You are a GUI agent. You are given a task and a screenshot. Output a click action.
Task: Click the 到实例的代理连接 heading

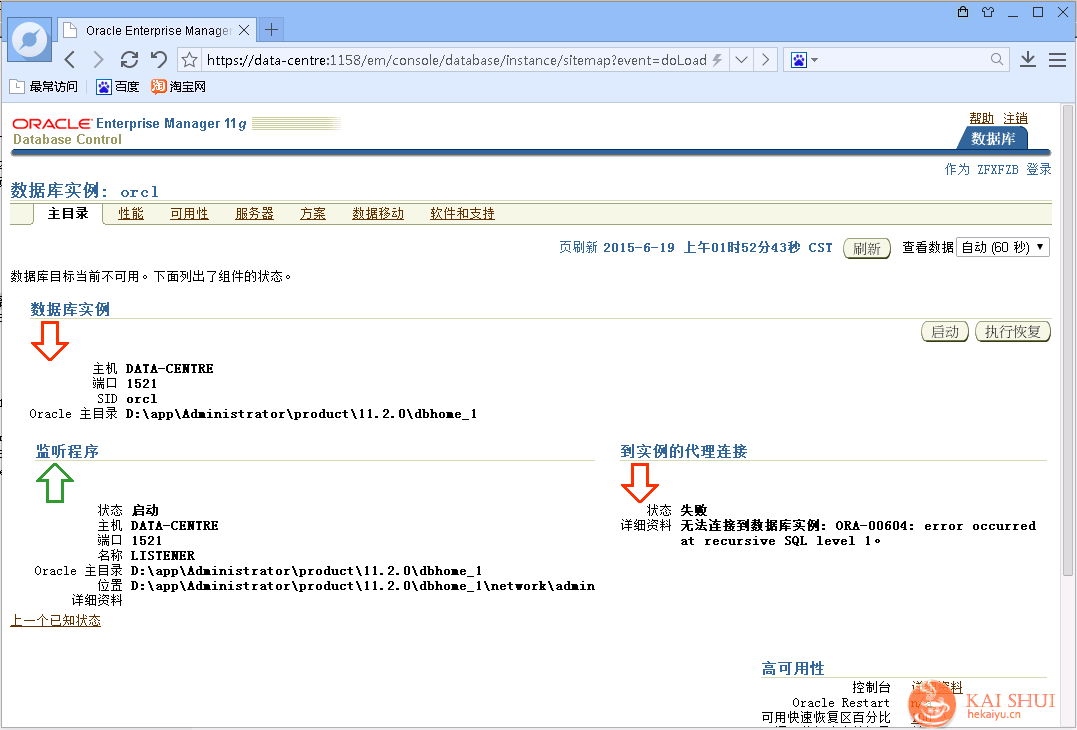683,451
